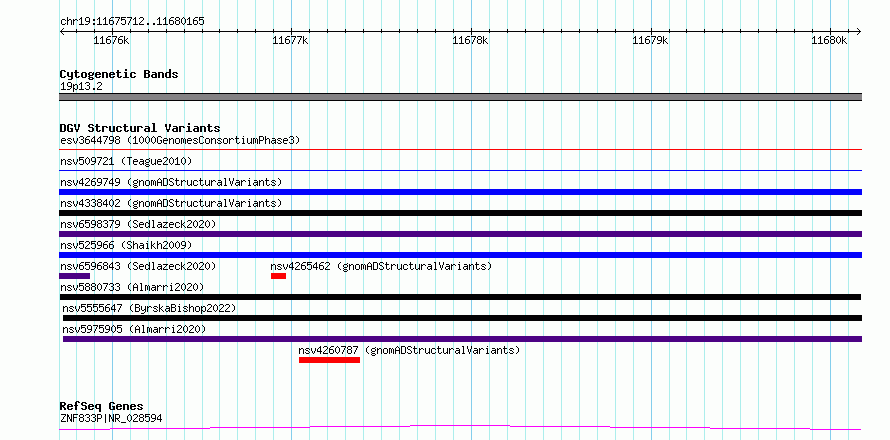Viewport: 890px width, 440px height.
Task: Click the chr19:11675712..11680165 position label
Action: pos(132,22)
